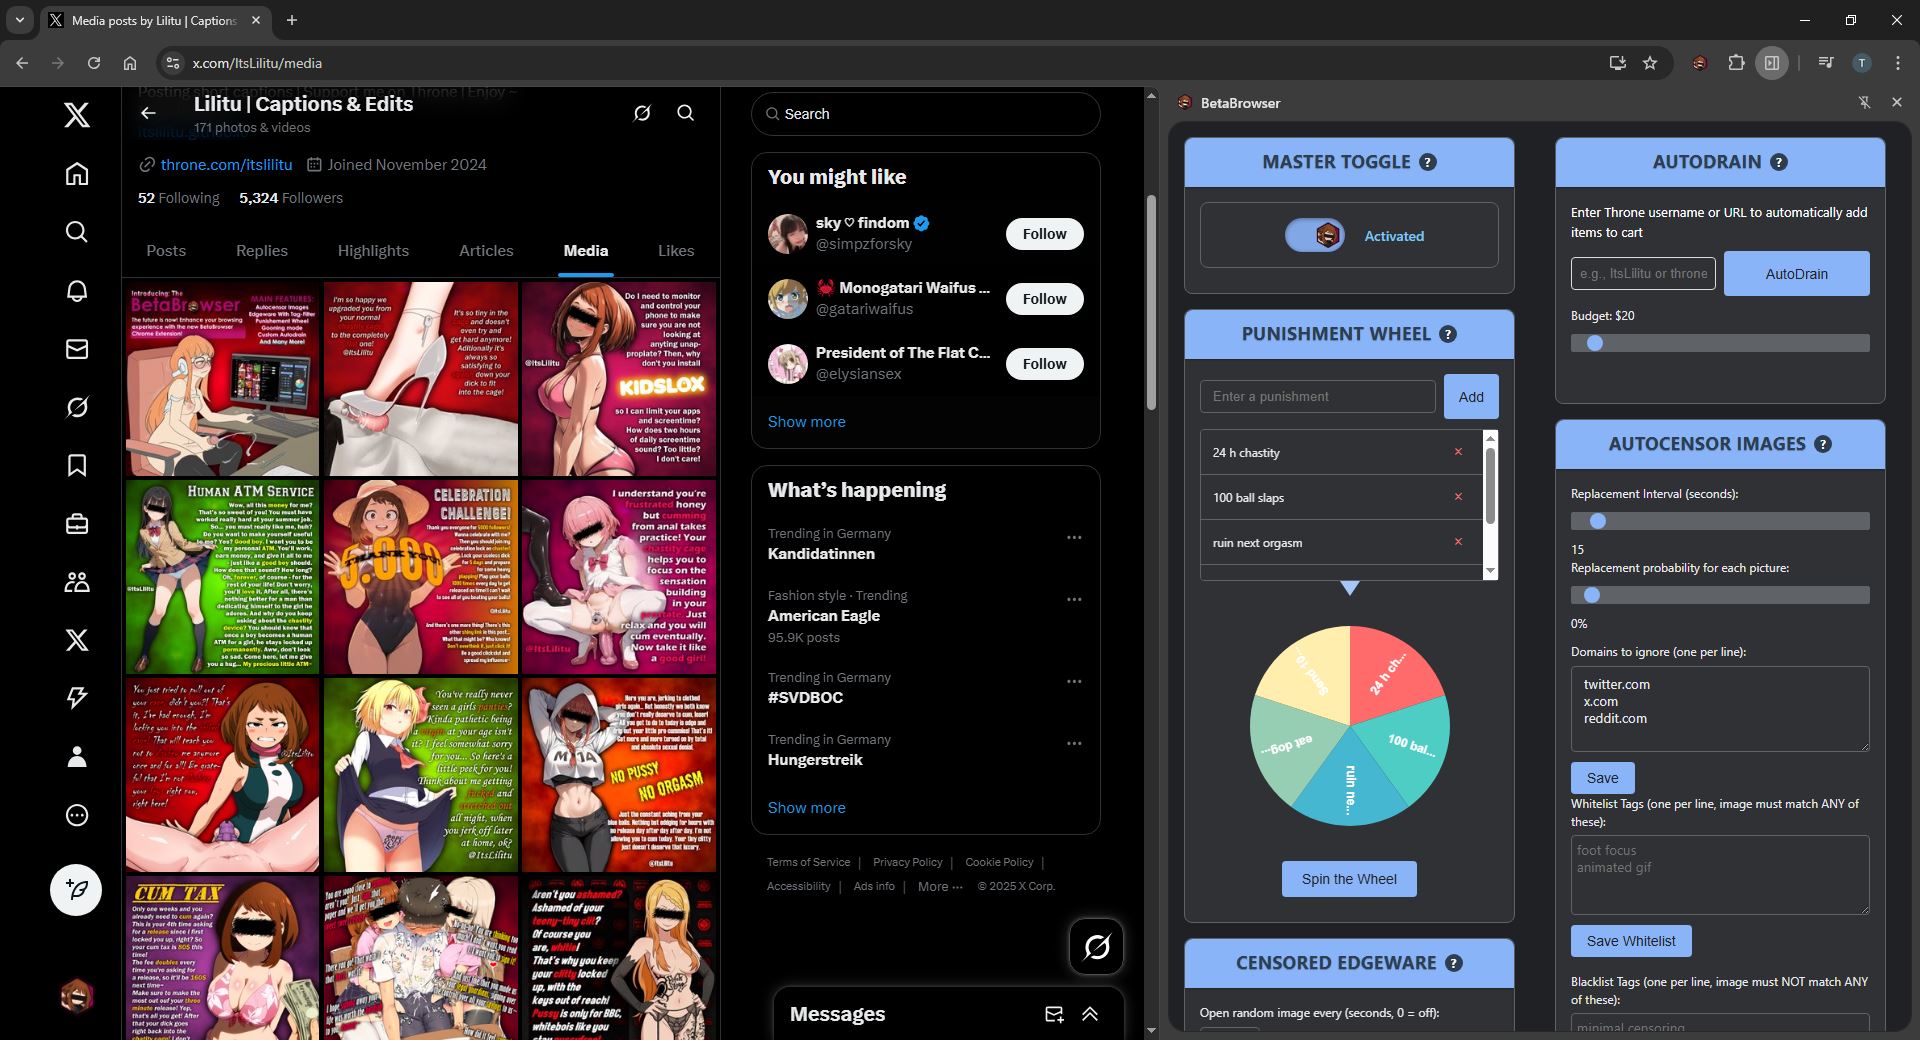The width and height of the screenshot is (1920, 1040).
Task: Open the More circle menu icon
Action: click(x=77, y=815)
